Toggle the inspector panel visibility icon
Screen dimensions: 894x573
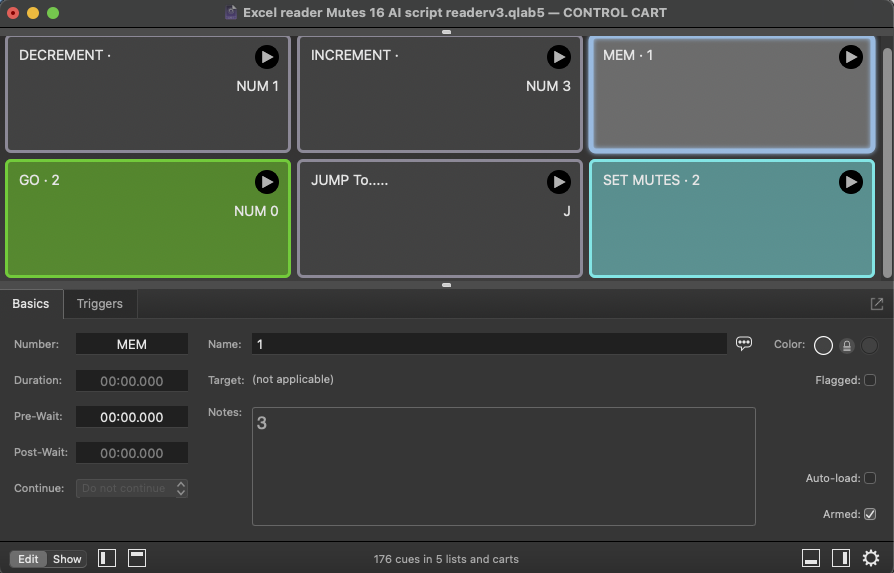click(812, 558)
